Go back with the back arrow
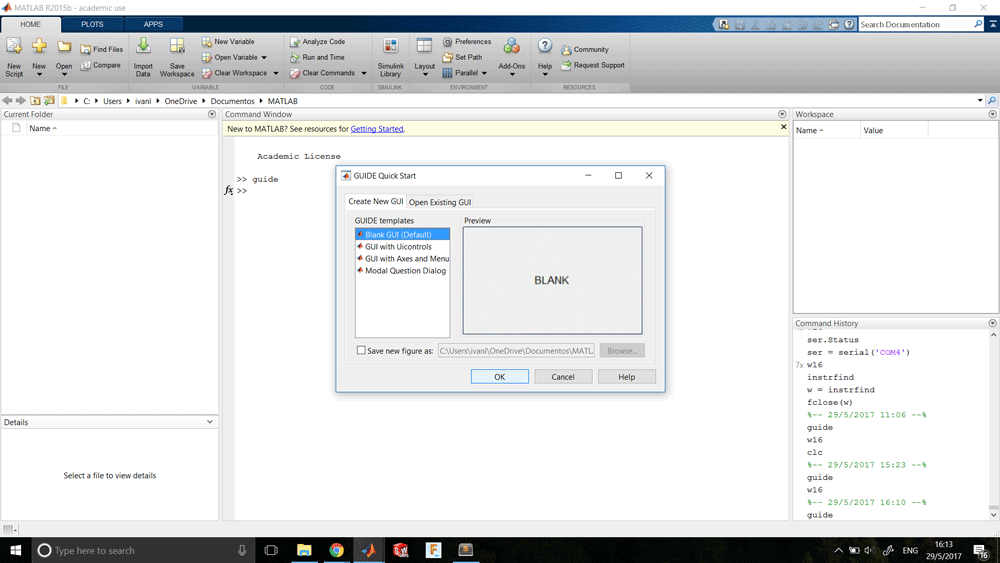The image size is (1000, 563). (x=7, y=101)
